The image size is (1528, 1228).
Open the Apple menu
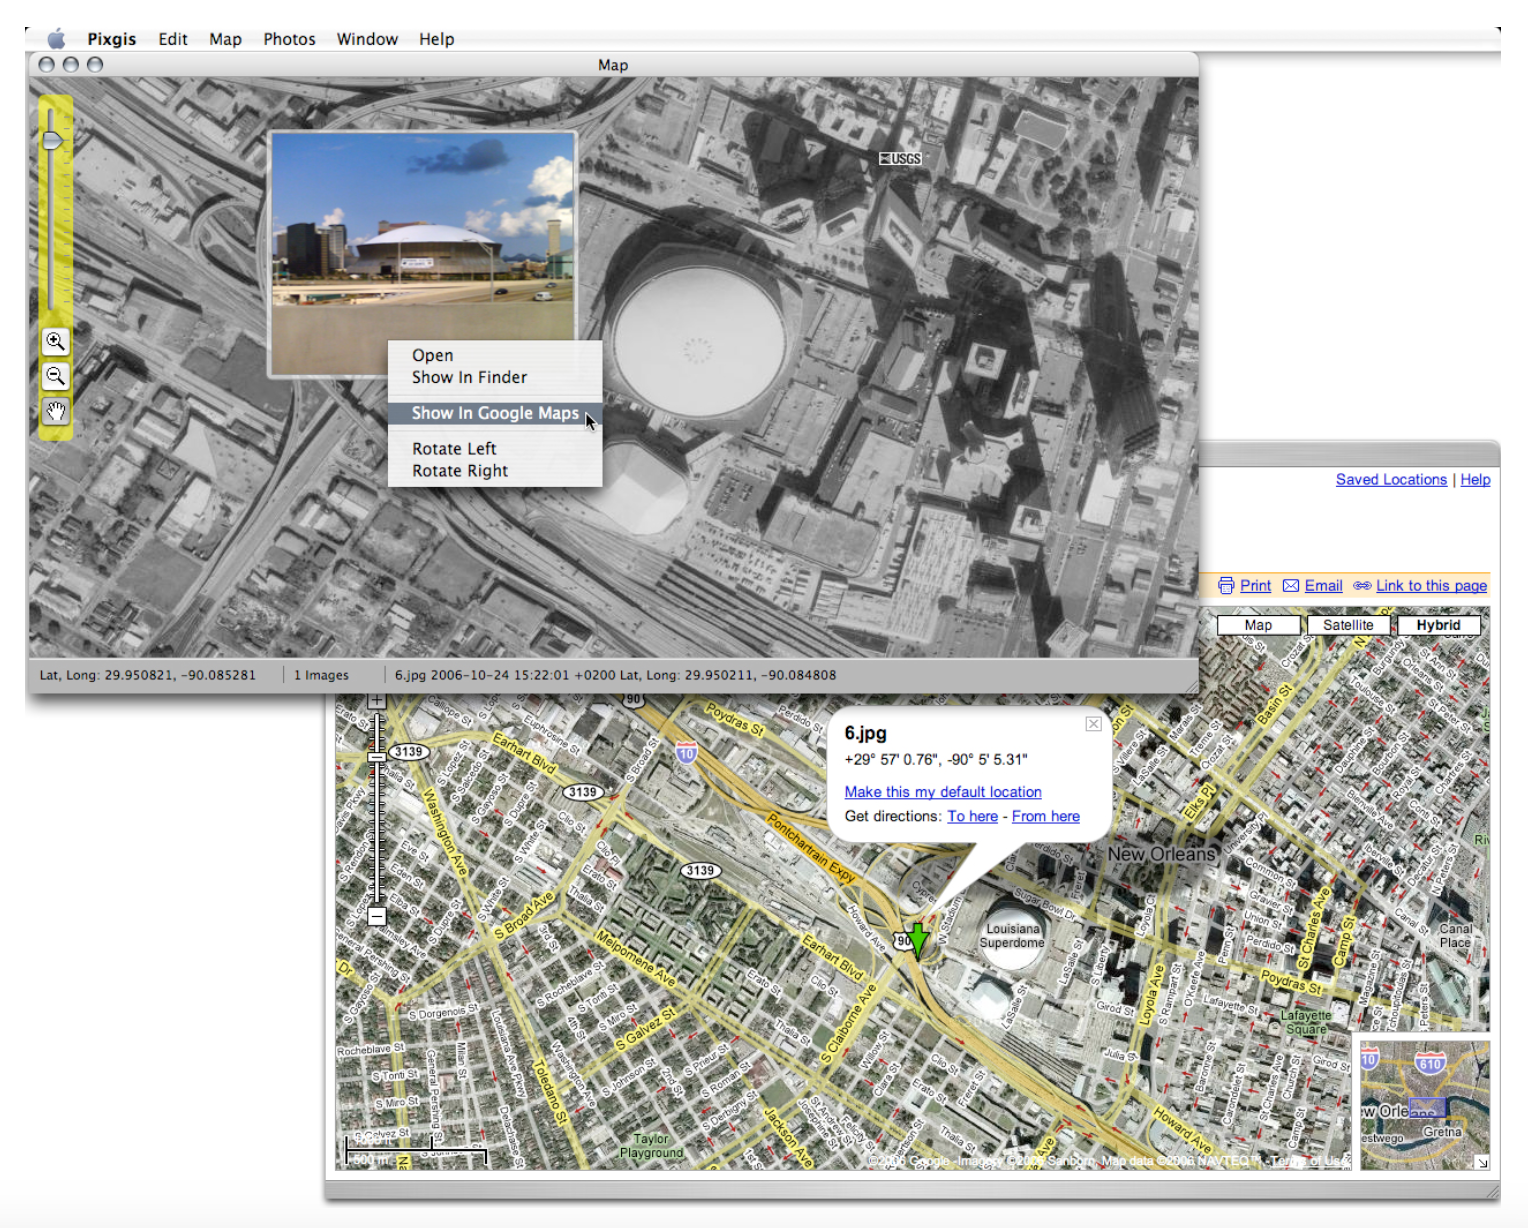pyautogui.click(x=57, y=39)
